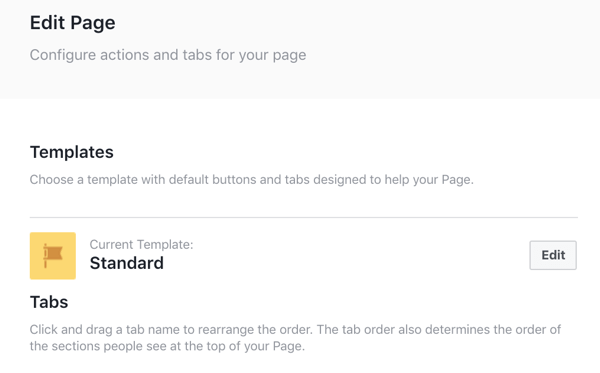Click the Edit button for the current template
The width and height of the screenshot is (600, 373).
pos(553,255)
